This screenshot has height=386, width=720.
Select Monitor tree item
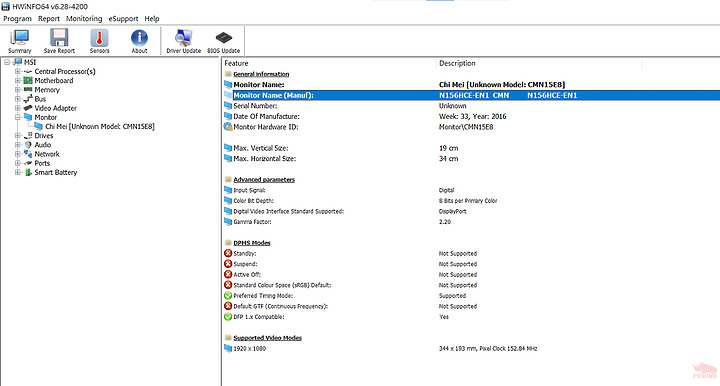pyautogui.click(x=45, y=117)
